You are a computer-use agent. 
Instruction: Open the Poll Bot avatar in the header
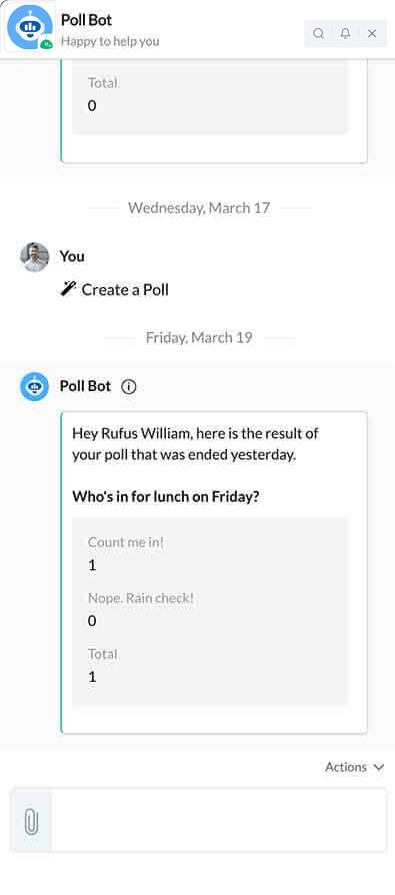tap(30, 27)
